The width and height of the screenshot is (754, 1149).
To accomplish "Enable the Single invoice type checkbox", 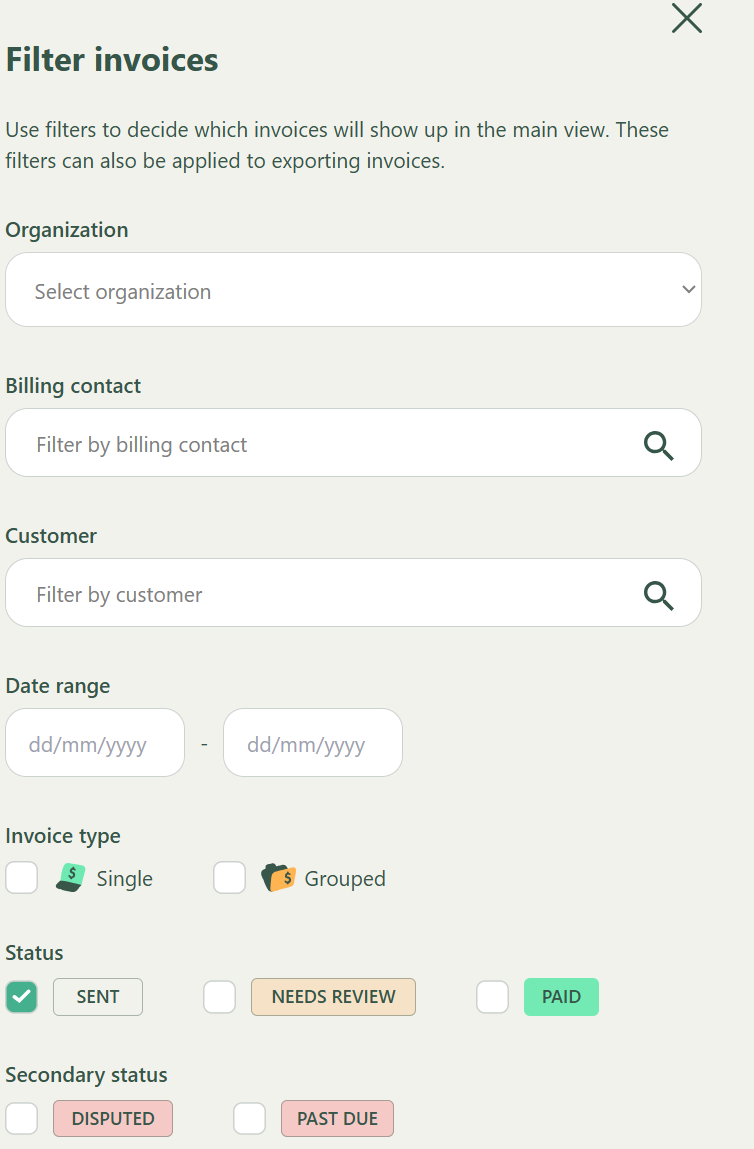I will click(22, 878).
